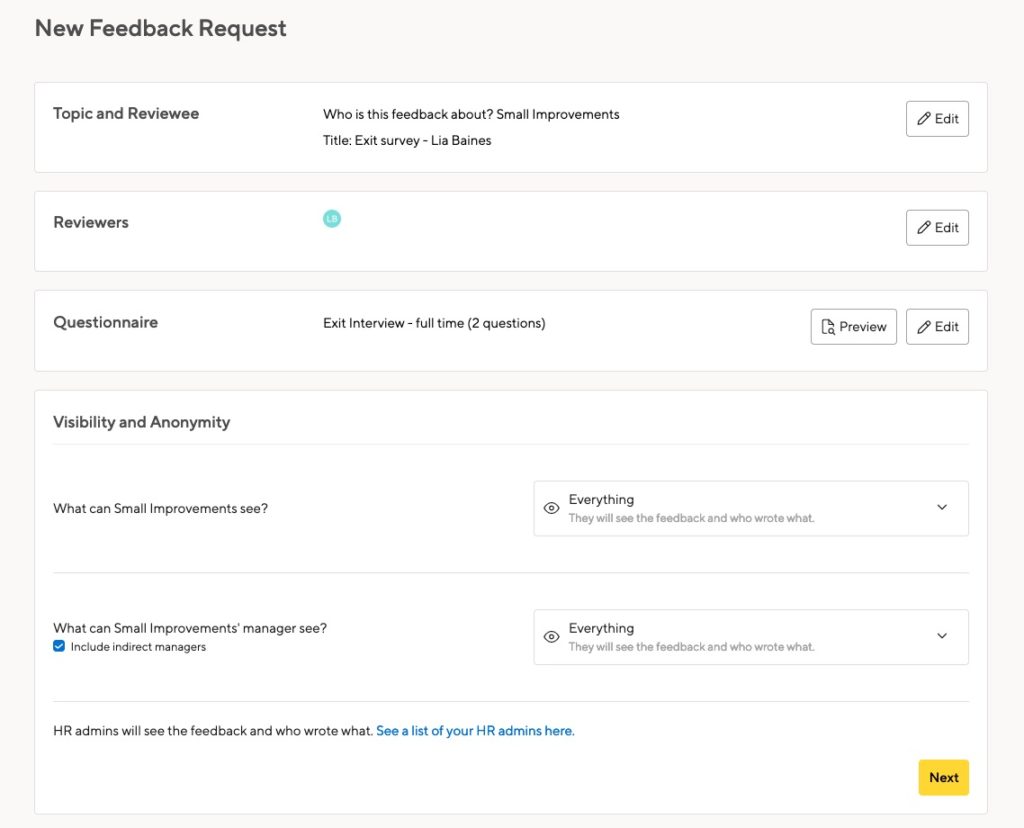Open the Small Improvements visibility dropdown
The image size is (1024, 828).
pyautogui.click(x=750, y=509)
